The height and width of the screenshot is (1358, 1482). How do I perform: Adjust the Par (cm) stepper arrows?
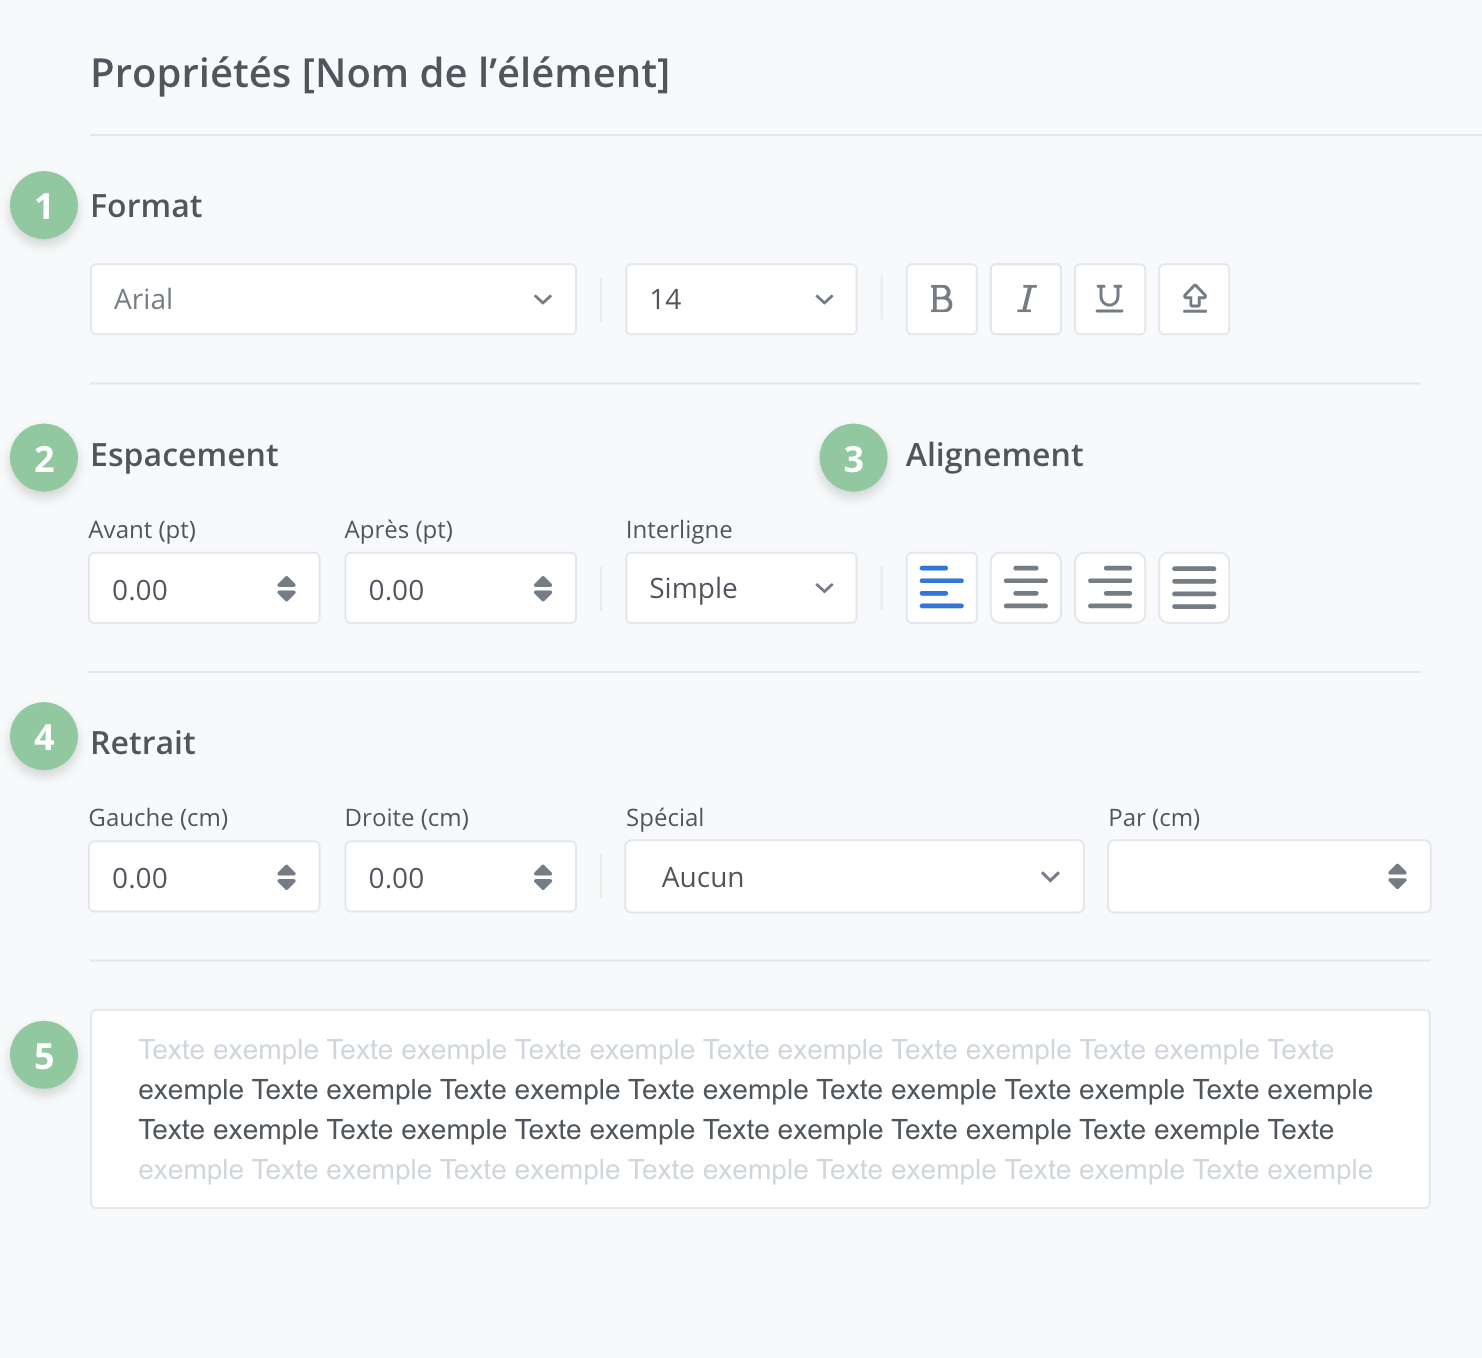tap(1397, 877)
